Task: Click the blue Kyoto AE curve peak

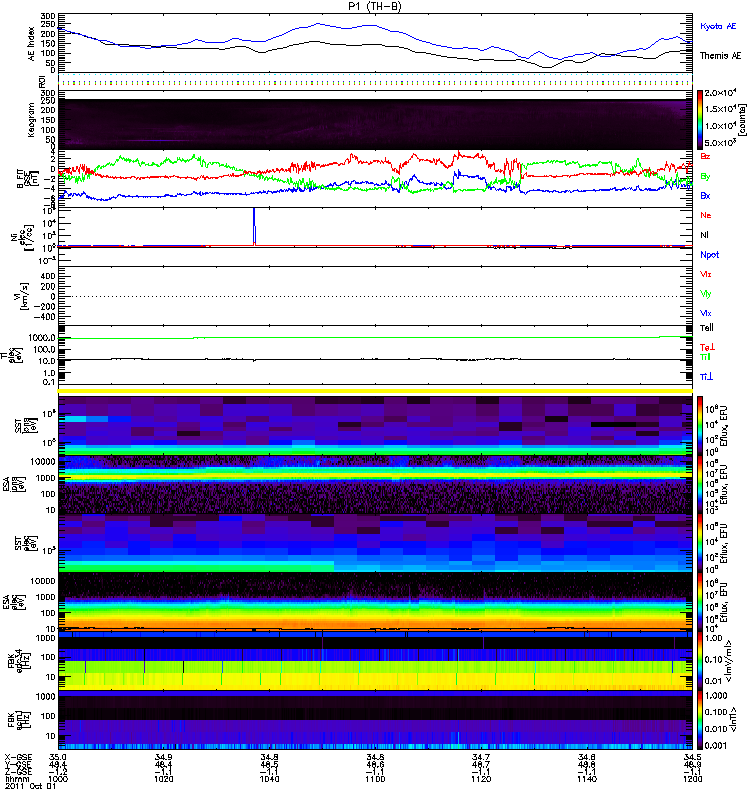Action: 318,23
